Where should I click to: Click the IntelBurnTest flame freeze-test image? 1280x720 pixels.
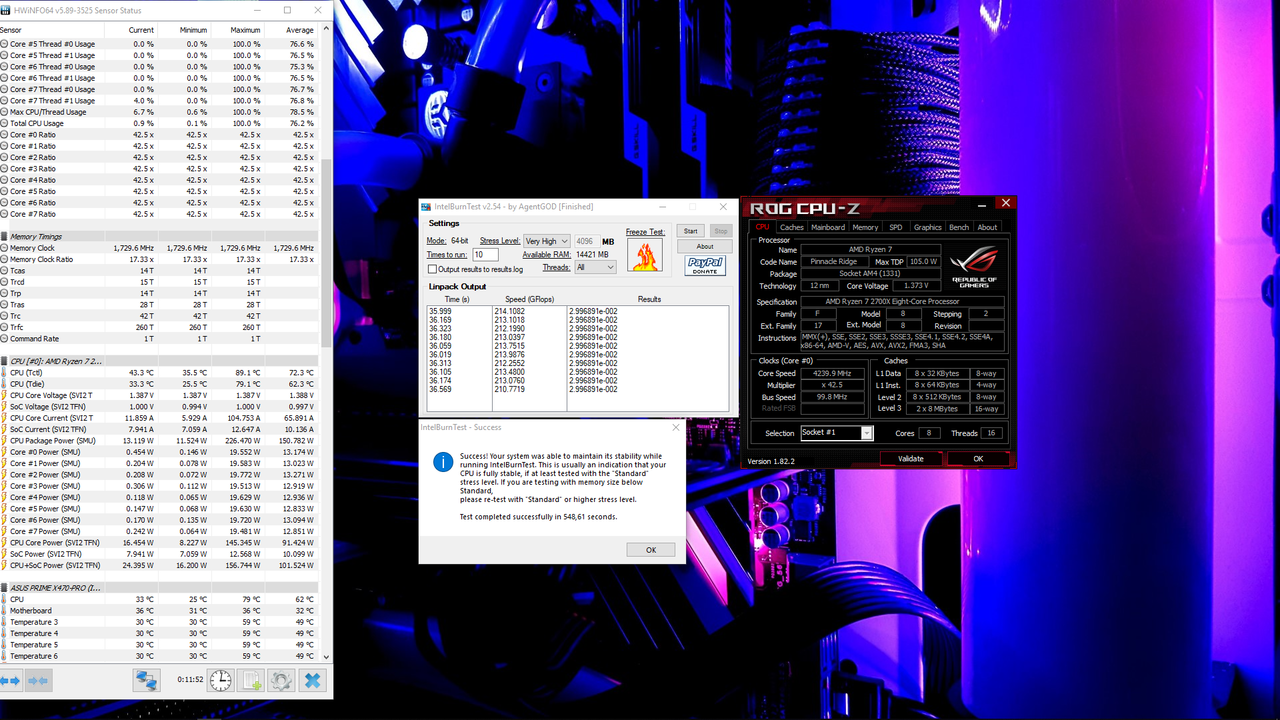645,254
